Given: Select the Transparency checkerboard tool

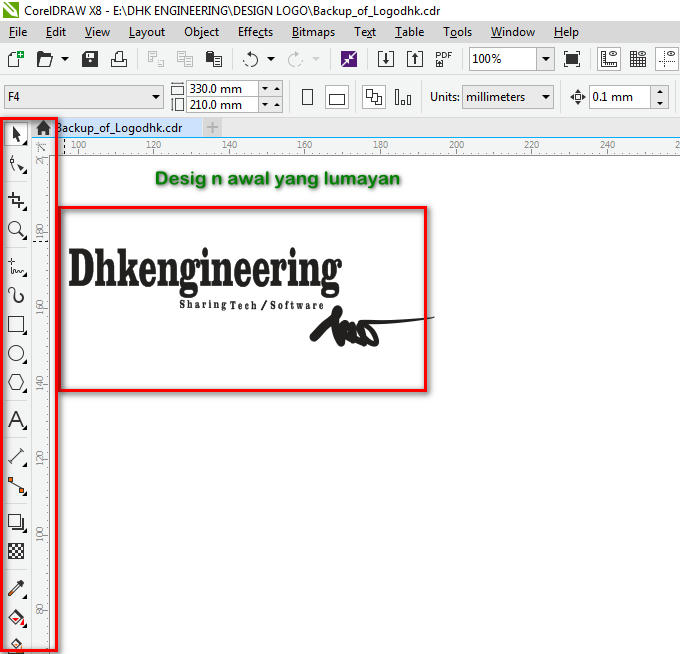Looking at the screenshot, I should tap(16, 551).
